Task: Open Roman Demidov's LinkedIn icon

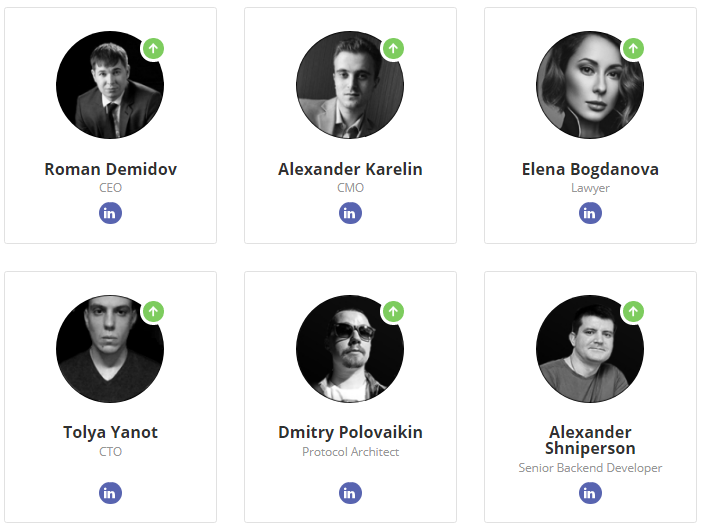Action: point(110,213)
